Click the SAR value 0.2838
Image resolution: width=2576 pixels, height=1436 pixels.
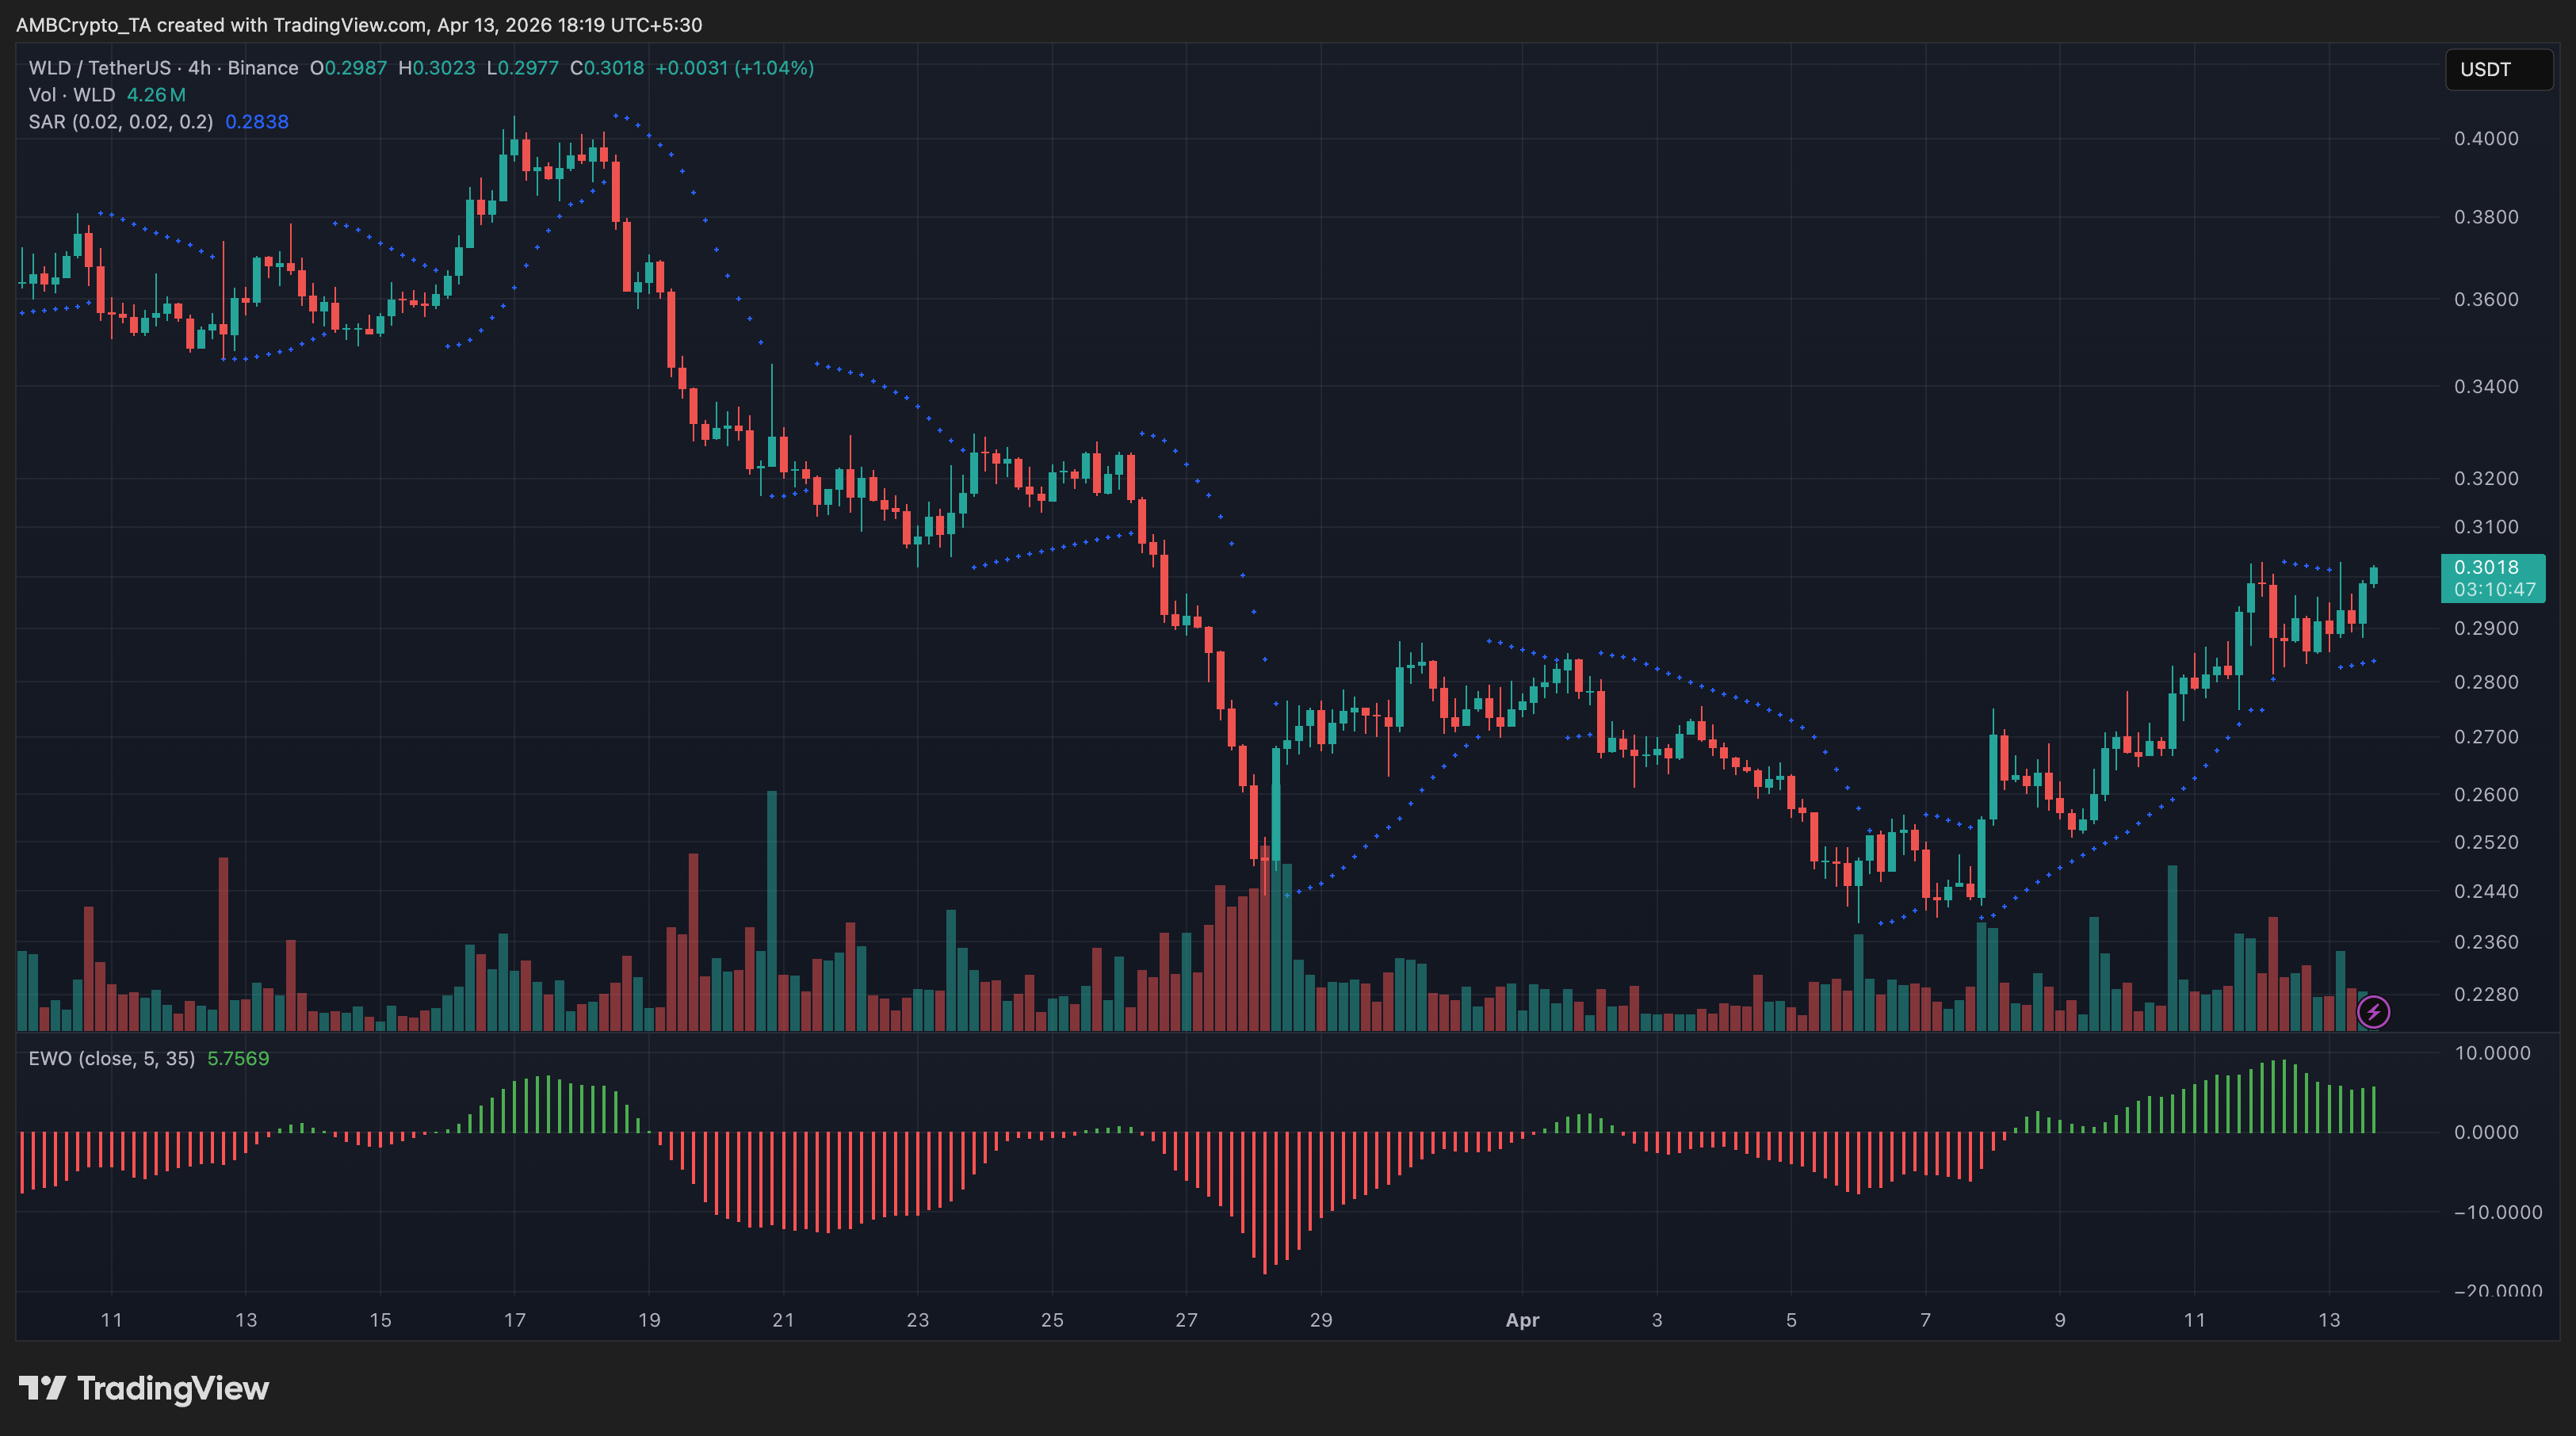(x=256, y=122)
